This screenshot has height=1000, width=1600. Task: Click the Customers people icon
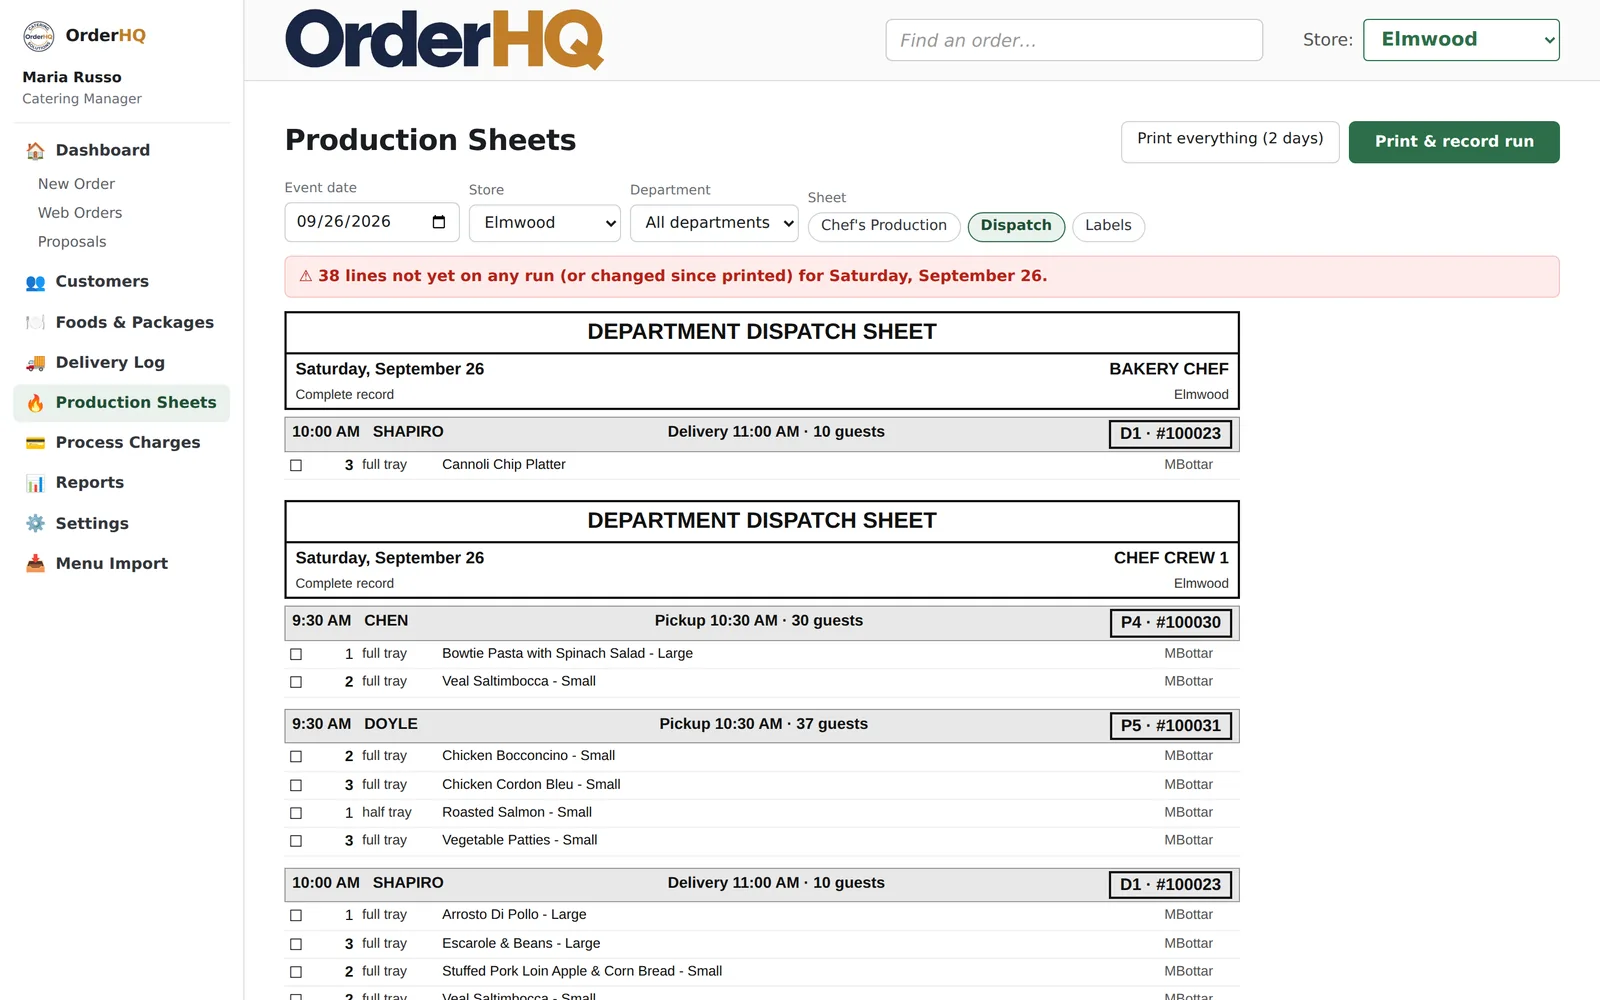coord(35,282)
